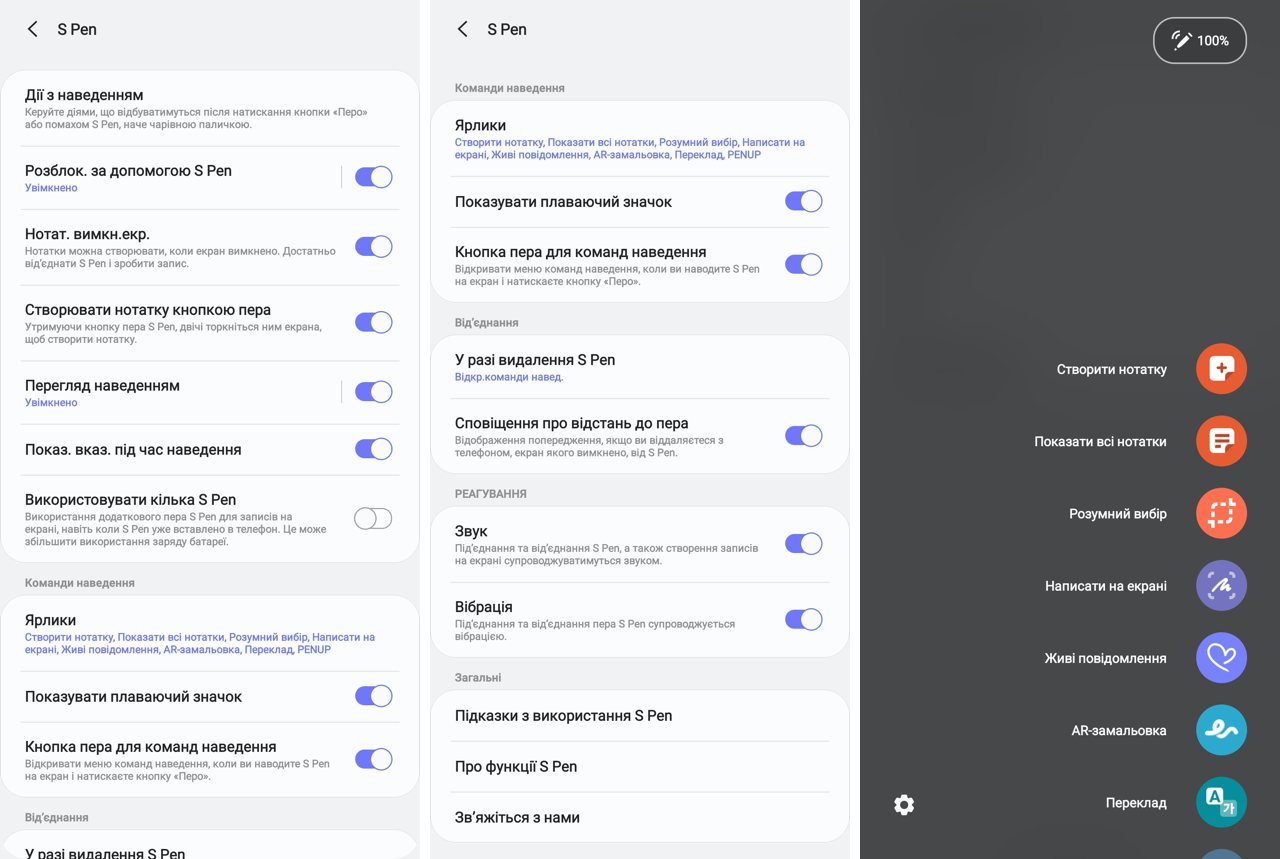This screenshot has width=1280, height=859.
Task: Open the Переклад translate icon
Action: (1221, 802)
